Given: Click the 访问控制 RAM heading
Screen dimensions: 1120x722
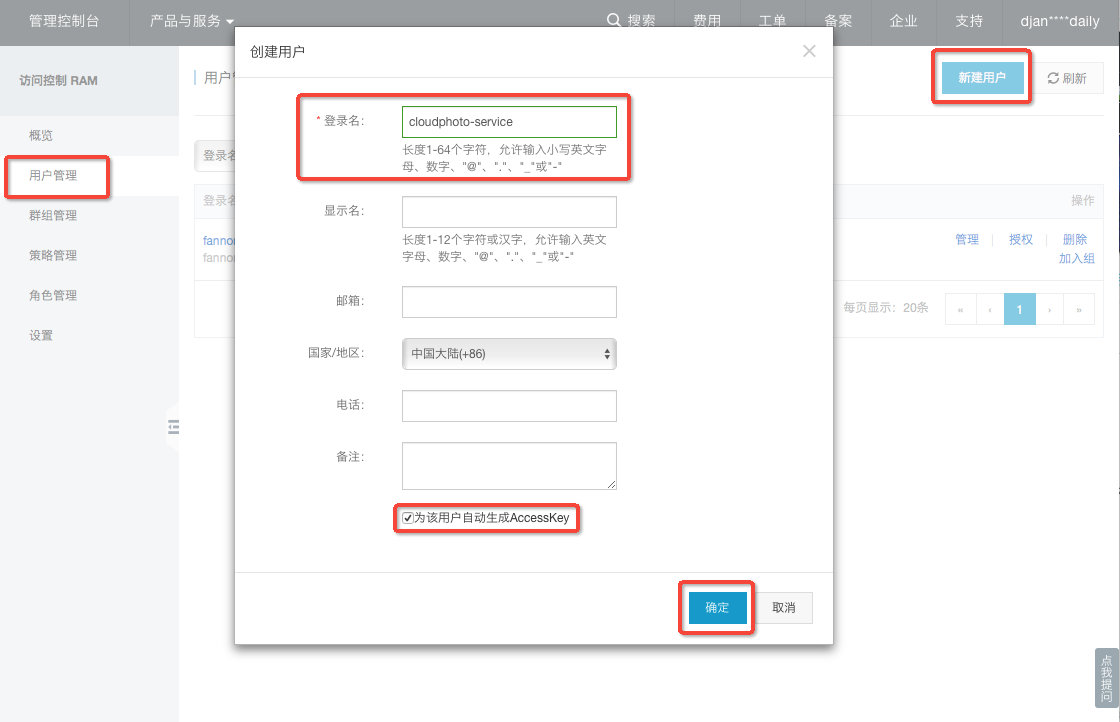Looking at the screenshot, I should (59, 81).
